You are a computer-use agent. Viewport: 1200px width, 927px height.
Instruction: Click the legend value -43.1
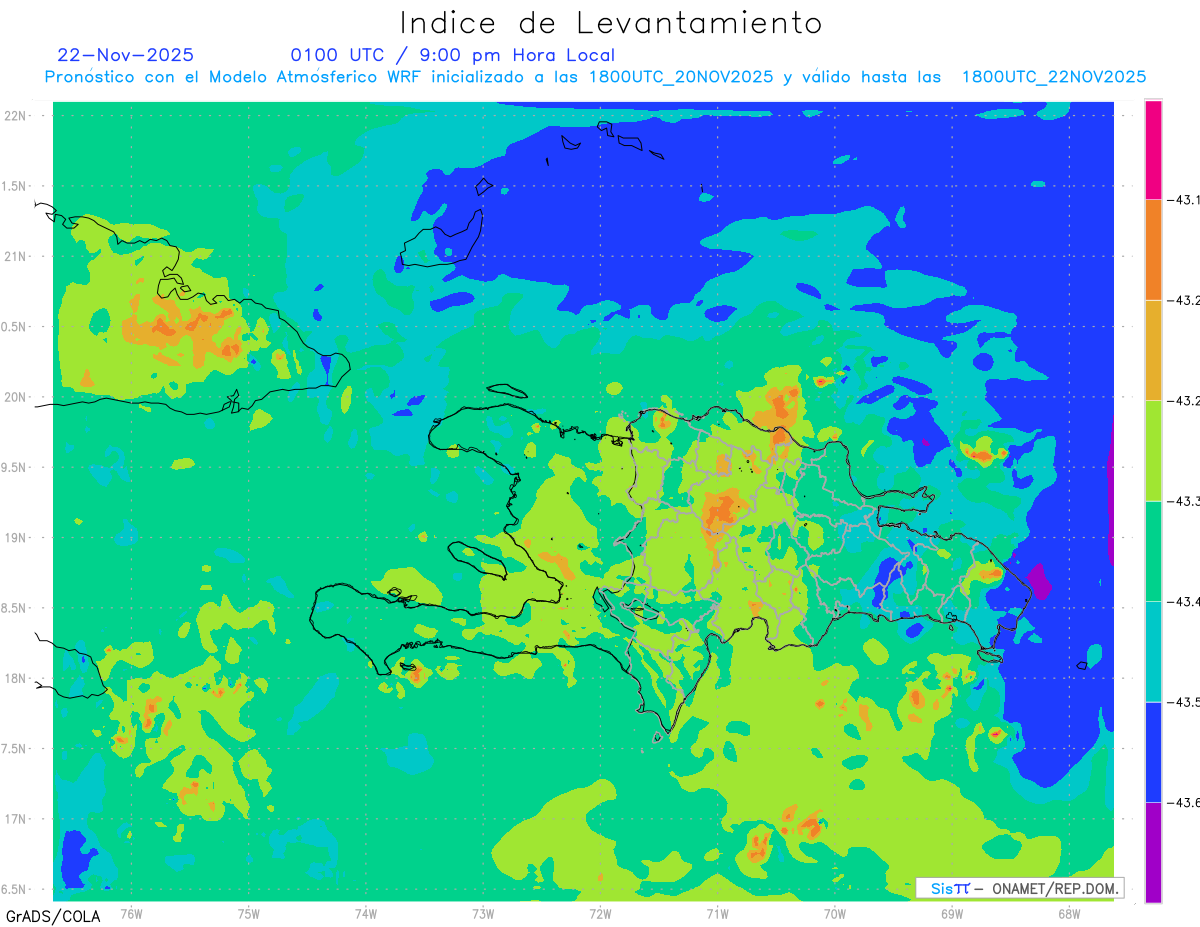point(1184,200)
